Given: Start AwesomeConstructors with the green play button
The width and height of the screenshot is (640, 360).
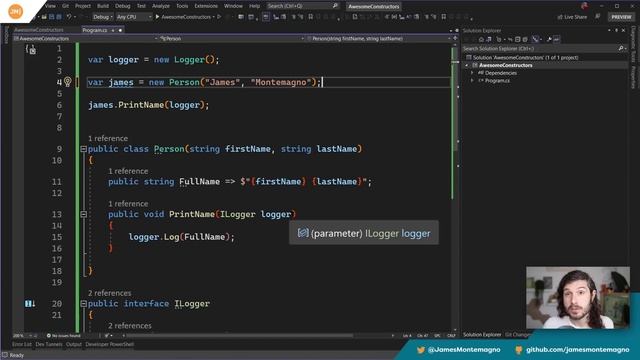Looking at the screenshot, I should [157, 17].
